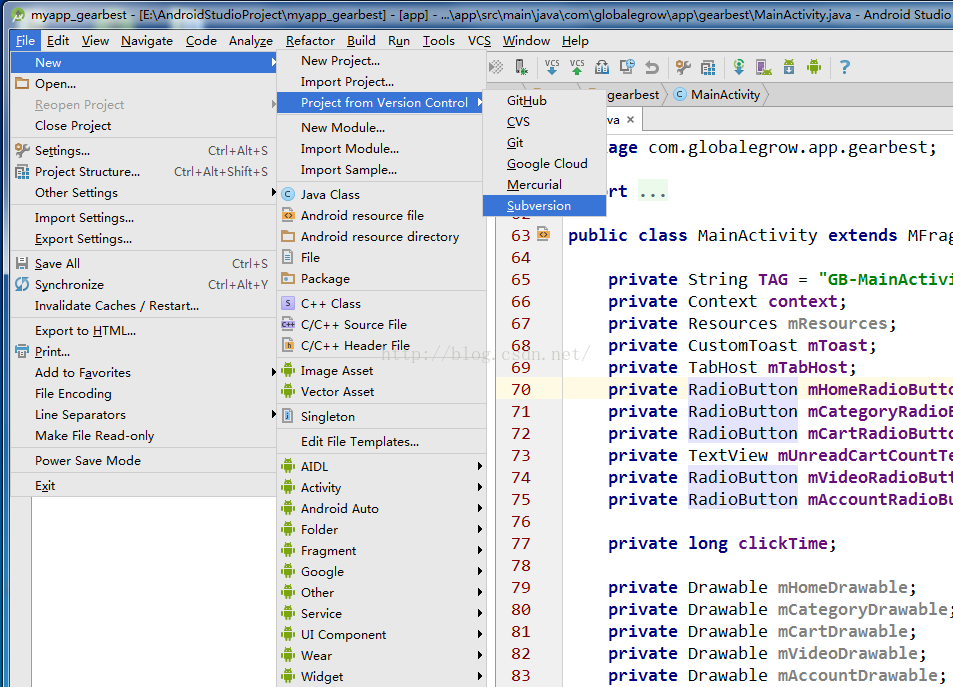The height and width of the screenshot is (687, 953).
Task: Close the MainActivity.java editor tab
Action: pyautogui.click(x=630, y=120)
